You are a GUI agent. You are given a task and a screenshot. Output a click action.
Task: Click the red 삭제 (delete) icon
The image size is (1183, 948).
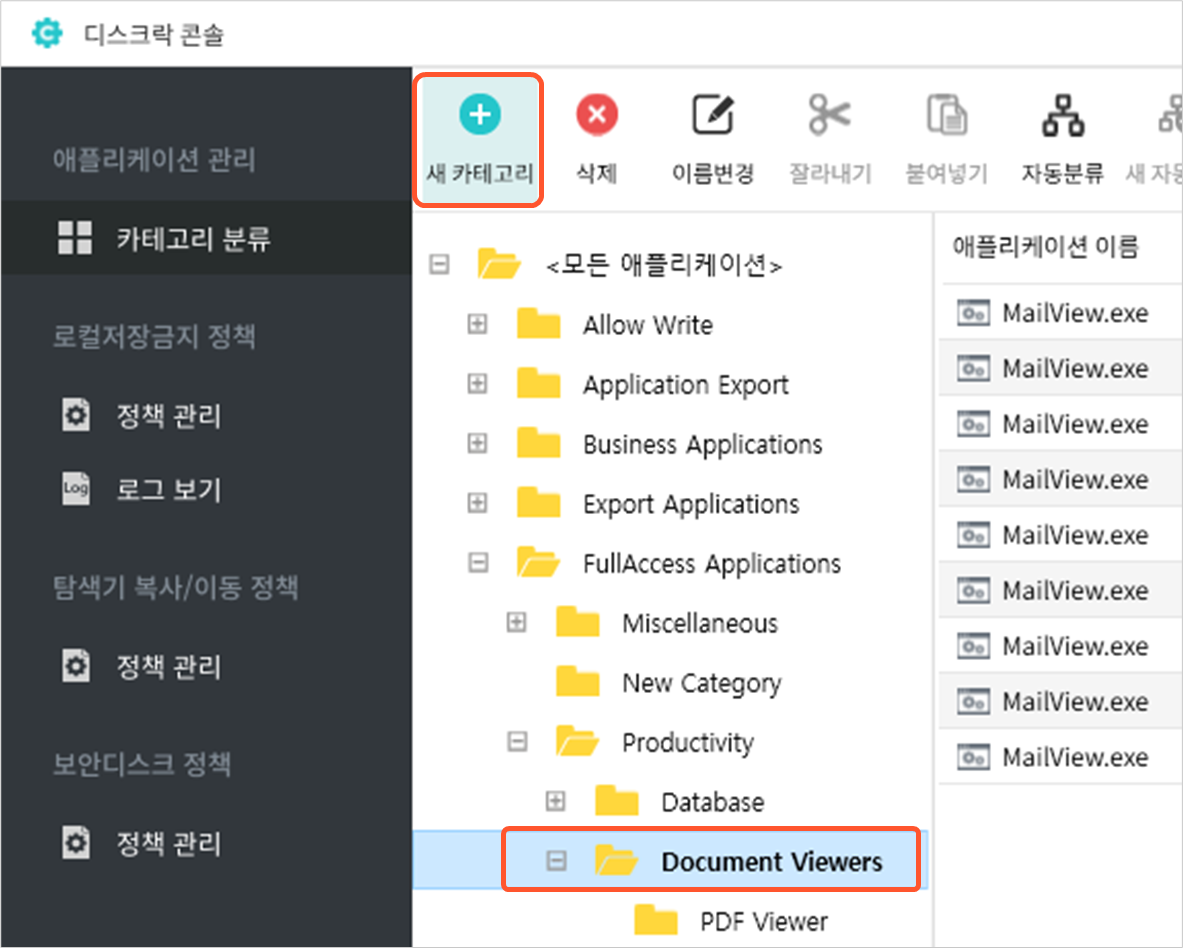click(597, 115)
